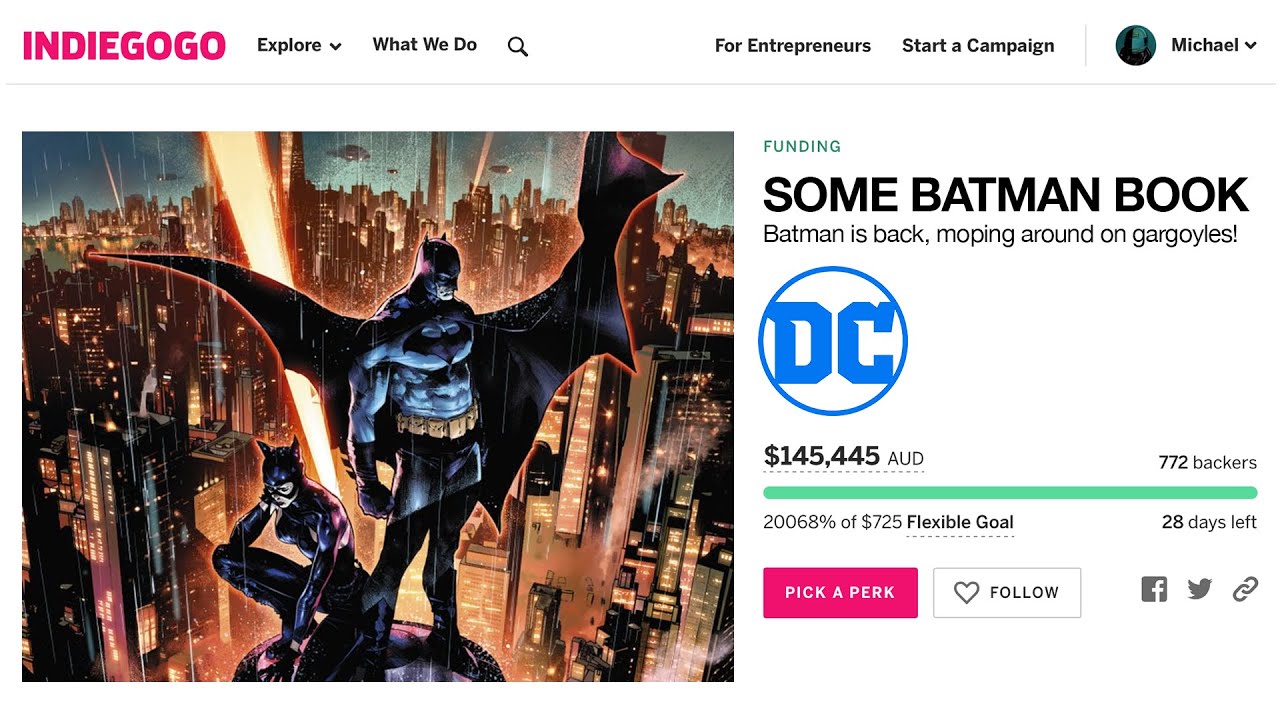This screenshot has height=720, width=1280.
Task: Click the DC logo badge
Action: click(x=833, y=341)
